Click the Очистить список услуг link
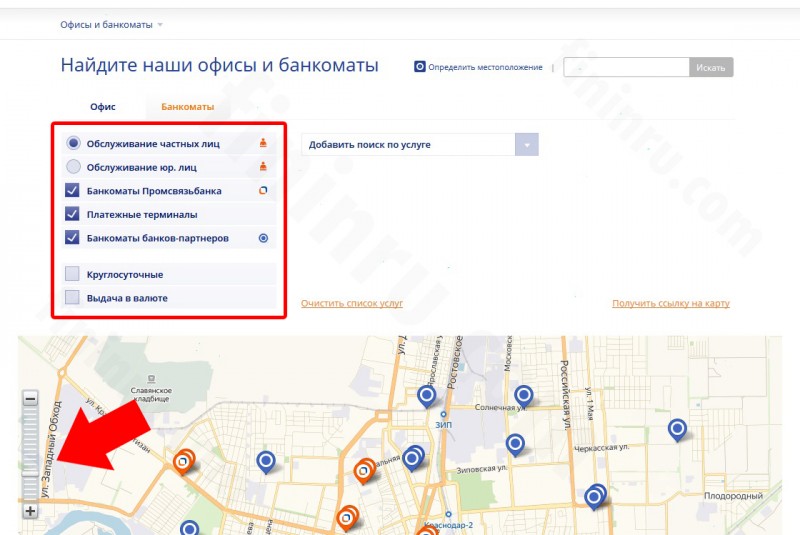Viewport: 800px width, 535px height. 352,303
